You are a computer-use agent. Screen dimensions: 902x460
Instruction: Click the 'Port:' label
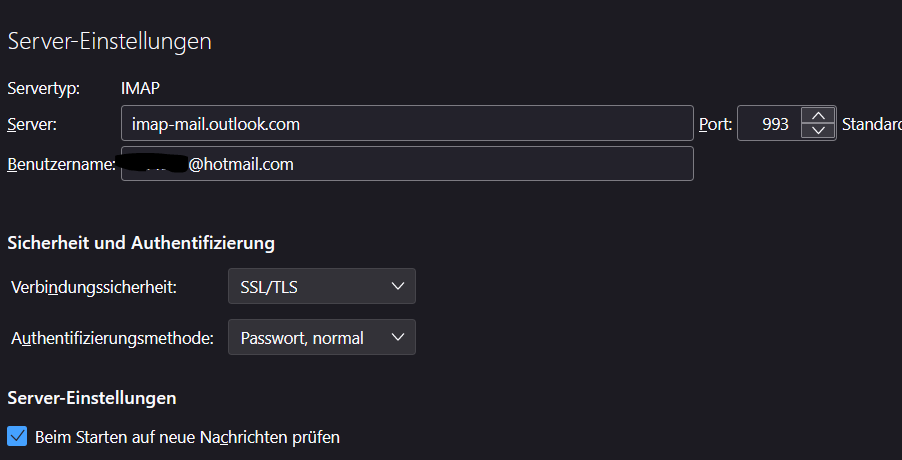pos(715,124)
